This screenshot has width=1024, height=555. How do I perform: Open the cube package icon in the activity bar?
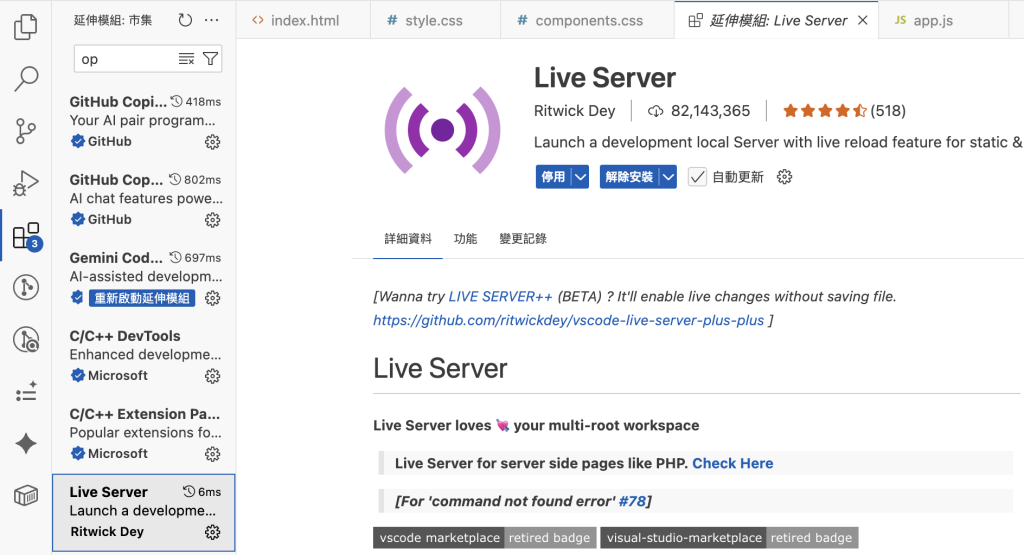pyautogui.click(x=25, y=496)
